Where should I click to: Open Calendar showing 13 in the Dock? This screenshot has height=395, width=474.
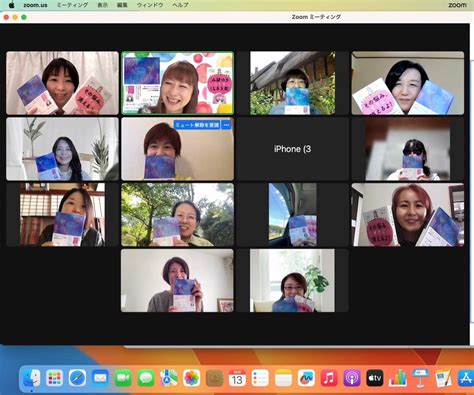[237, 378]
